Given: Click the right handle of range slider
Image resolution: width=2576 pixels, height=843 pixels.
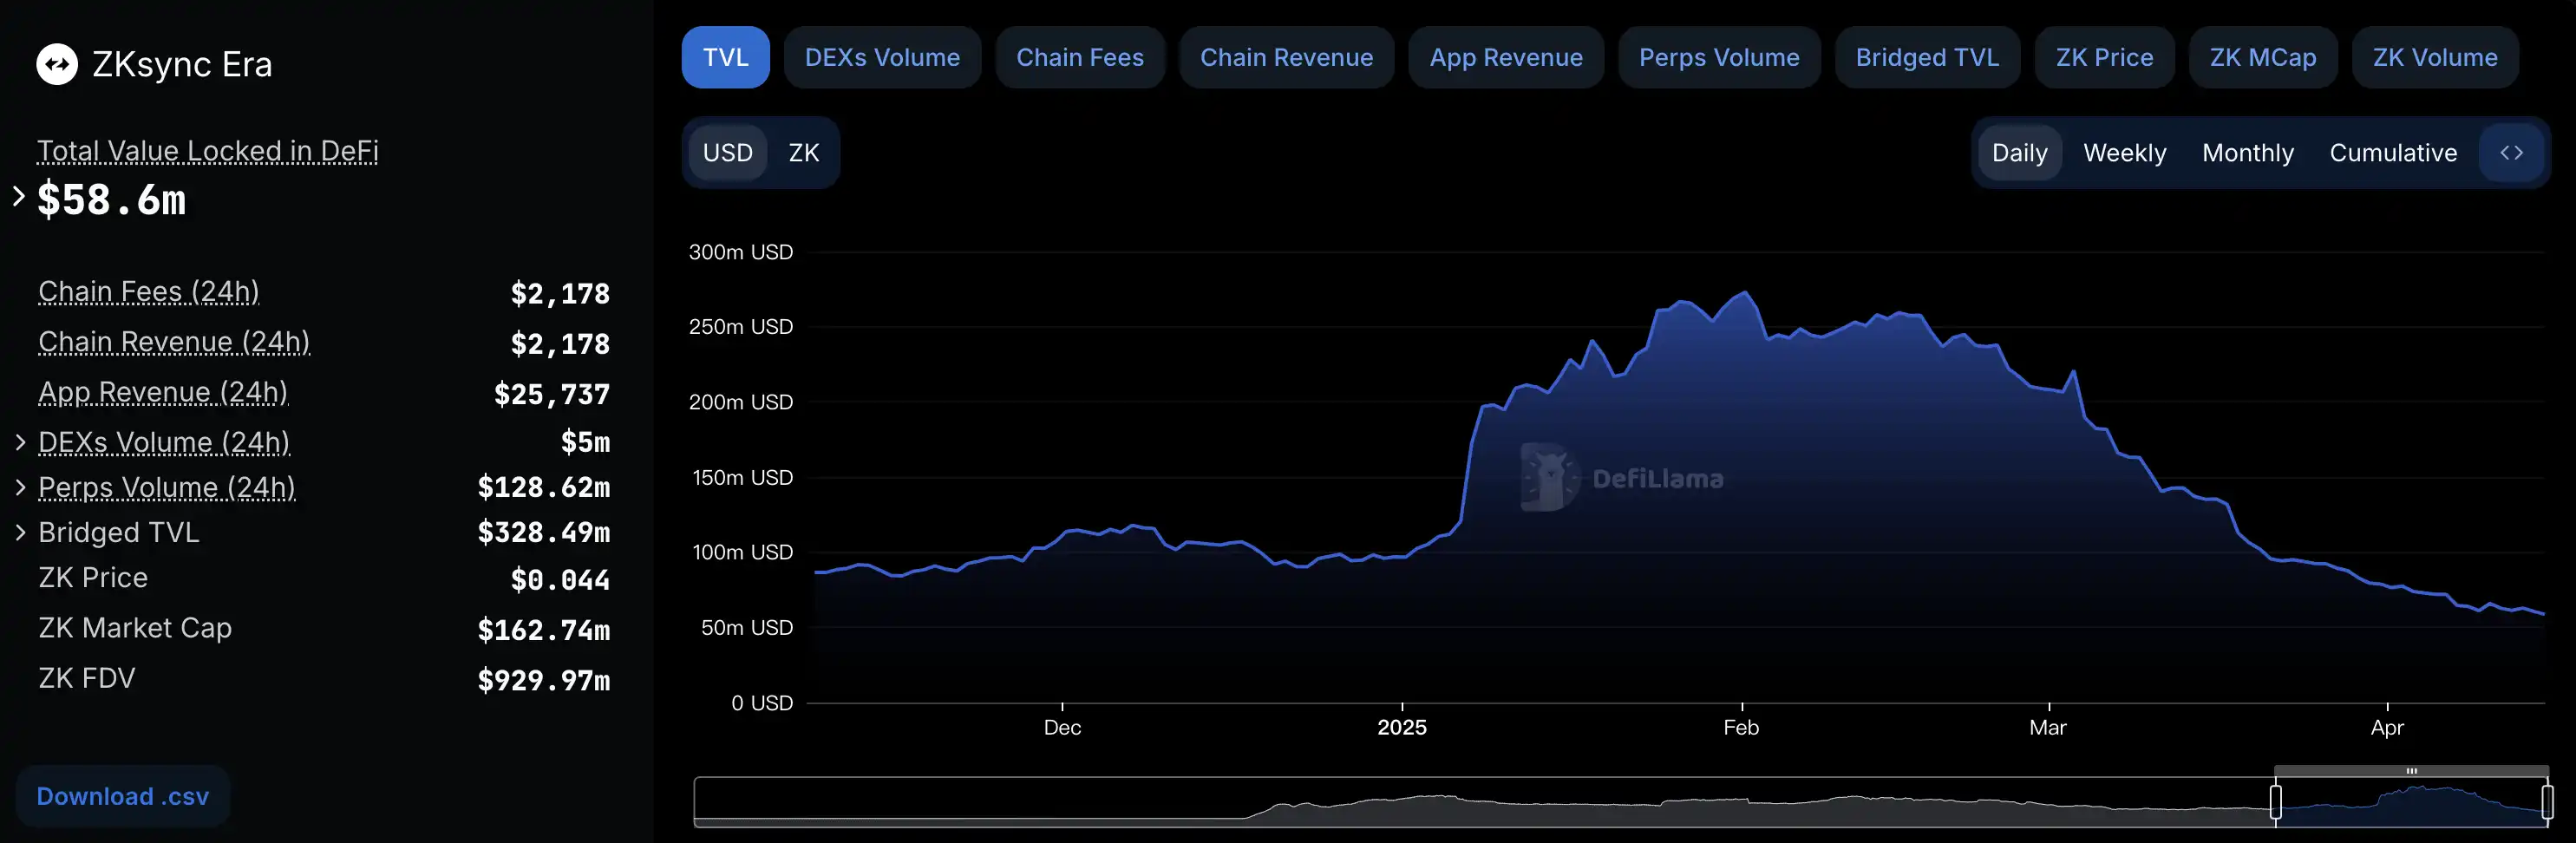Looking at the screenshot, I should click(2546, 802).
